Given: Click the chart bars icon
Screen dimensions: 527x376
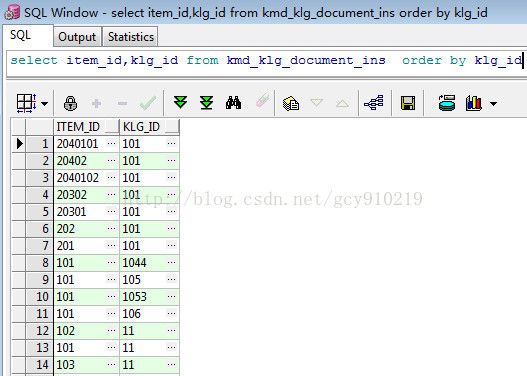Looking at the screenshot, I should click(x=474, y=103).
